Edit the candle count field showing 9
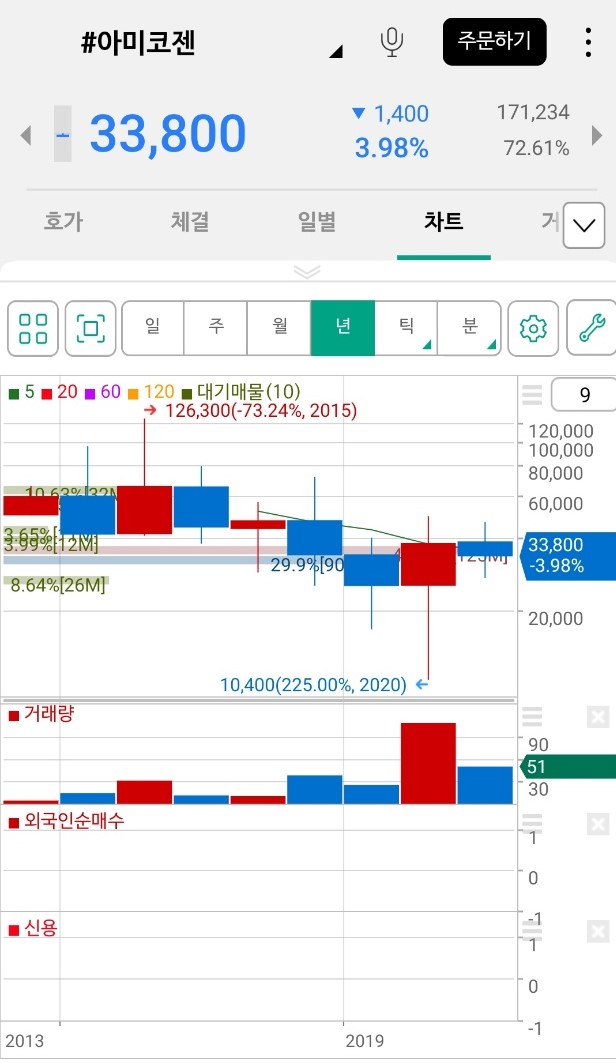The image size is (616, 1063). pos(583,395)
